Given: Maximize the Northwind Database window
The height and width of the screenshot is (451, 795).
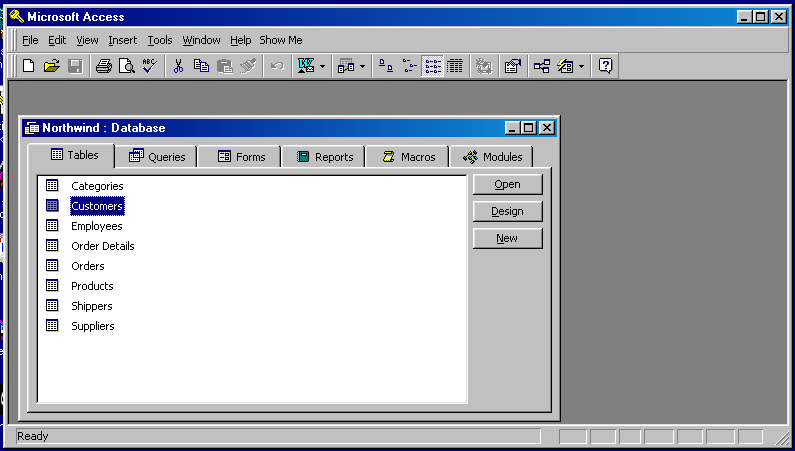Looking at the screenshot, I should click(528, 128).
